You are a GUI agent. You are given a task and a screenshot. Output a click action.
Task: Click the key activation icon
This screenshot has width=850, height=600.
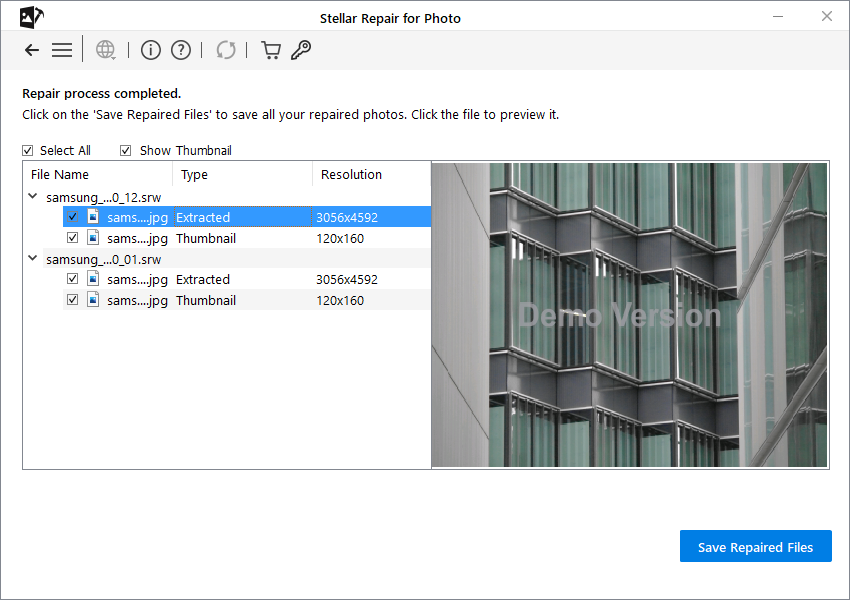click(301, 50)
